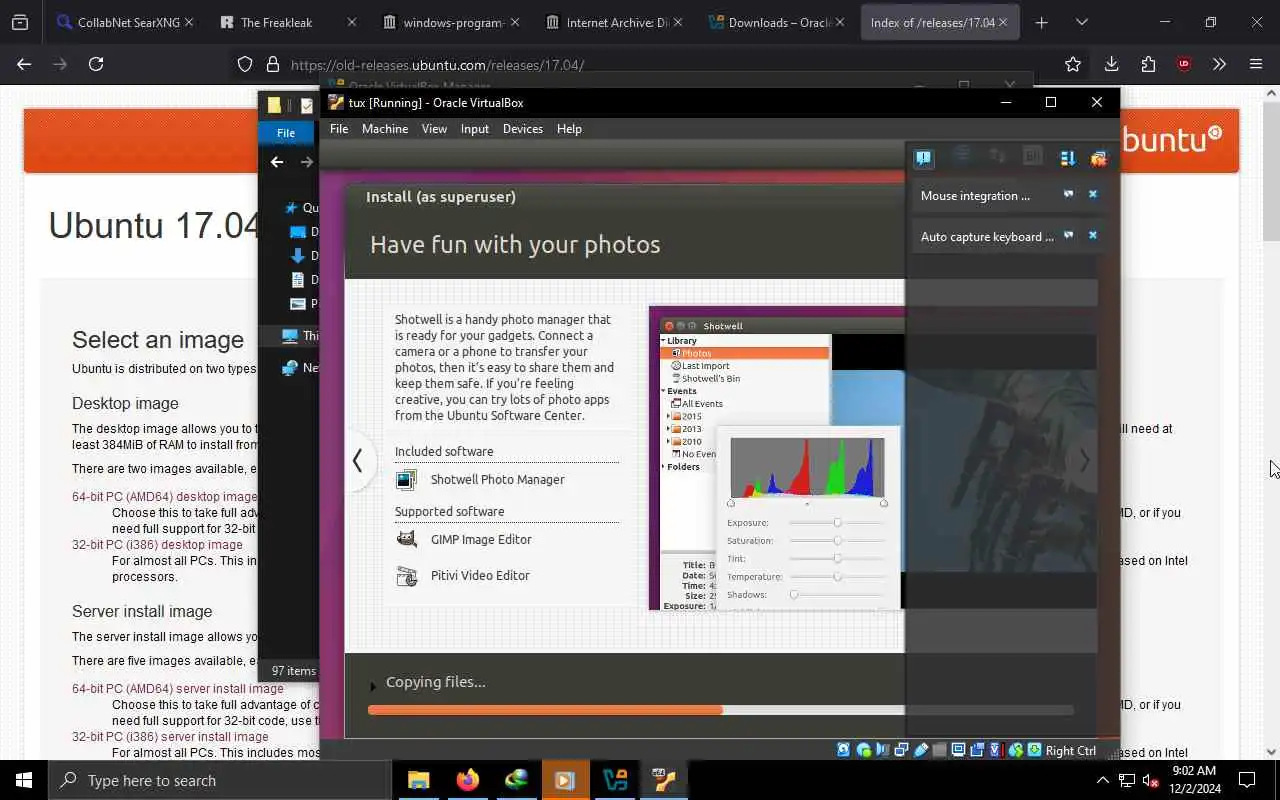Open 32-bit PC (i386) server install link
The height and width of the screenshot is (800, 1280).
(x=170, y=736)
